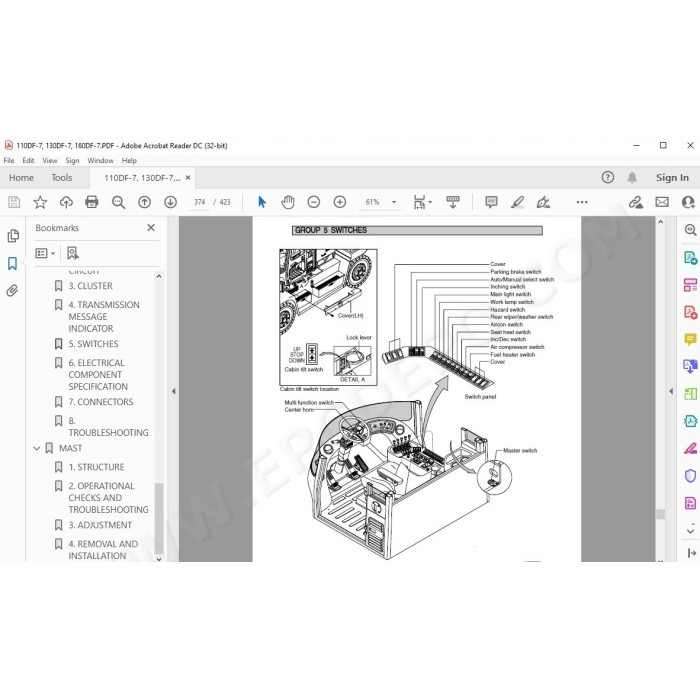
Task: Click document vertical scrollbar thumb
Action: tap(661, 514)
